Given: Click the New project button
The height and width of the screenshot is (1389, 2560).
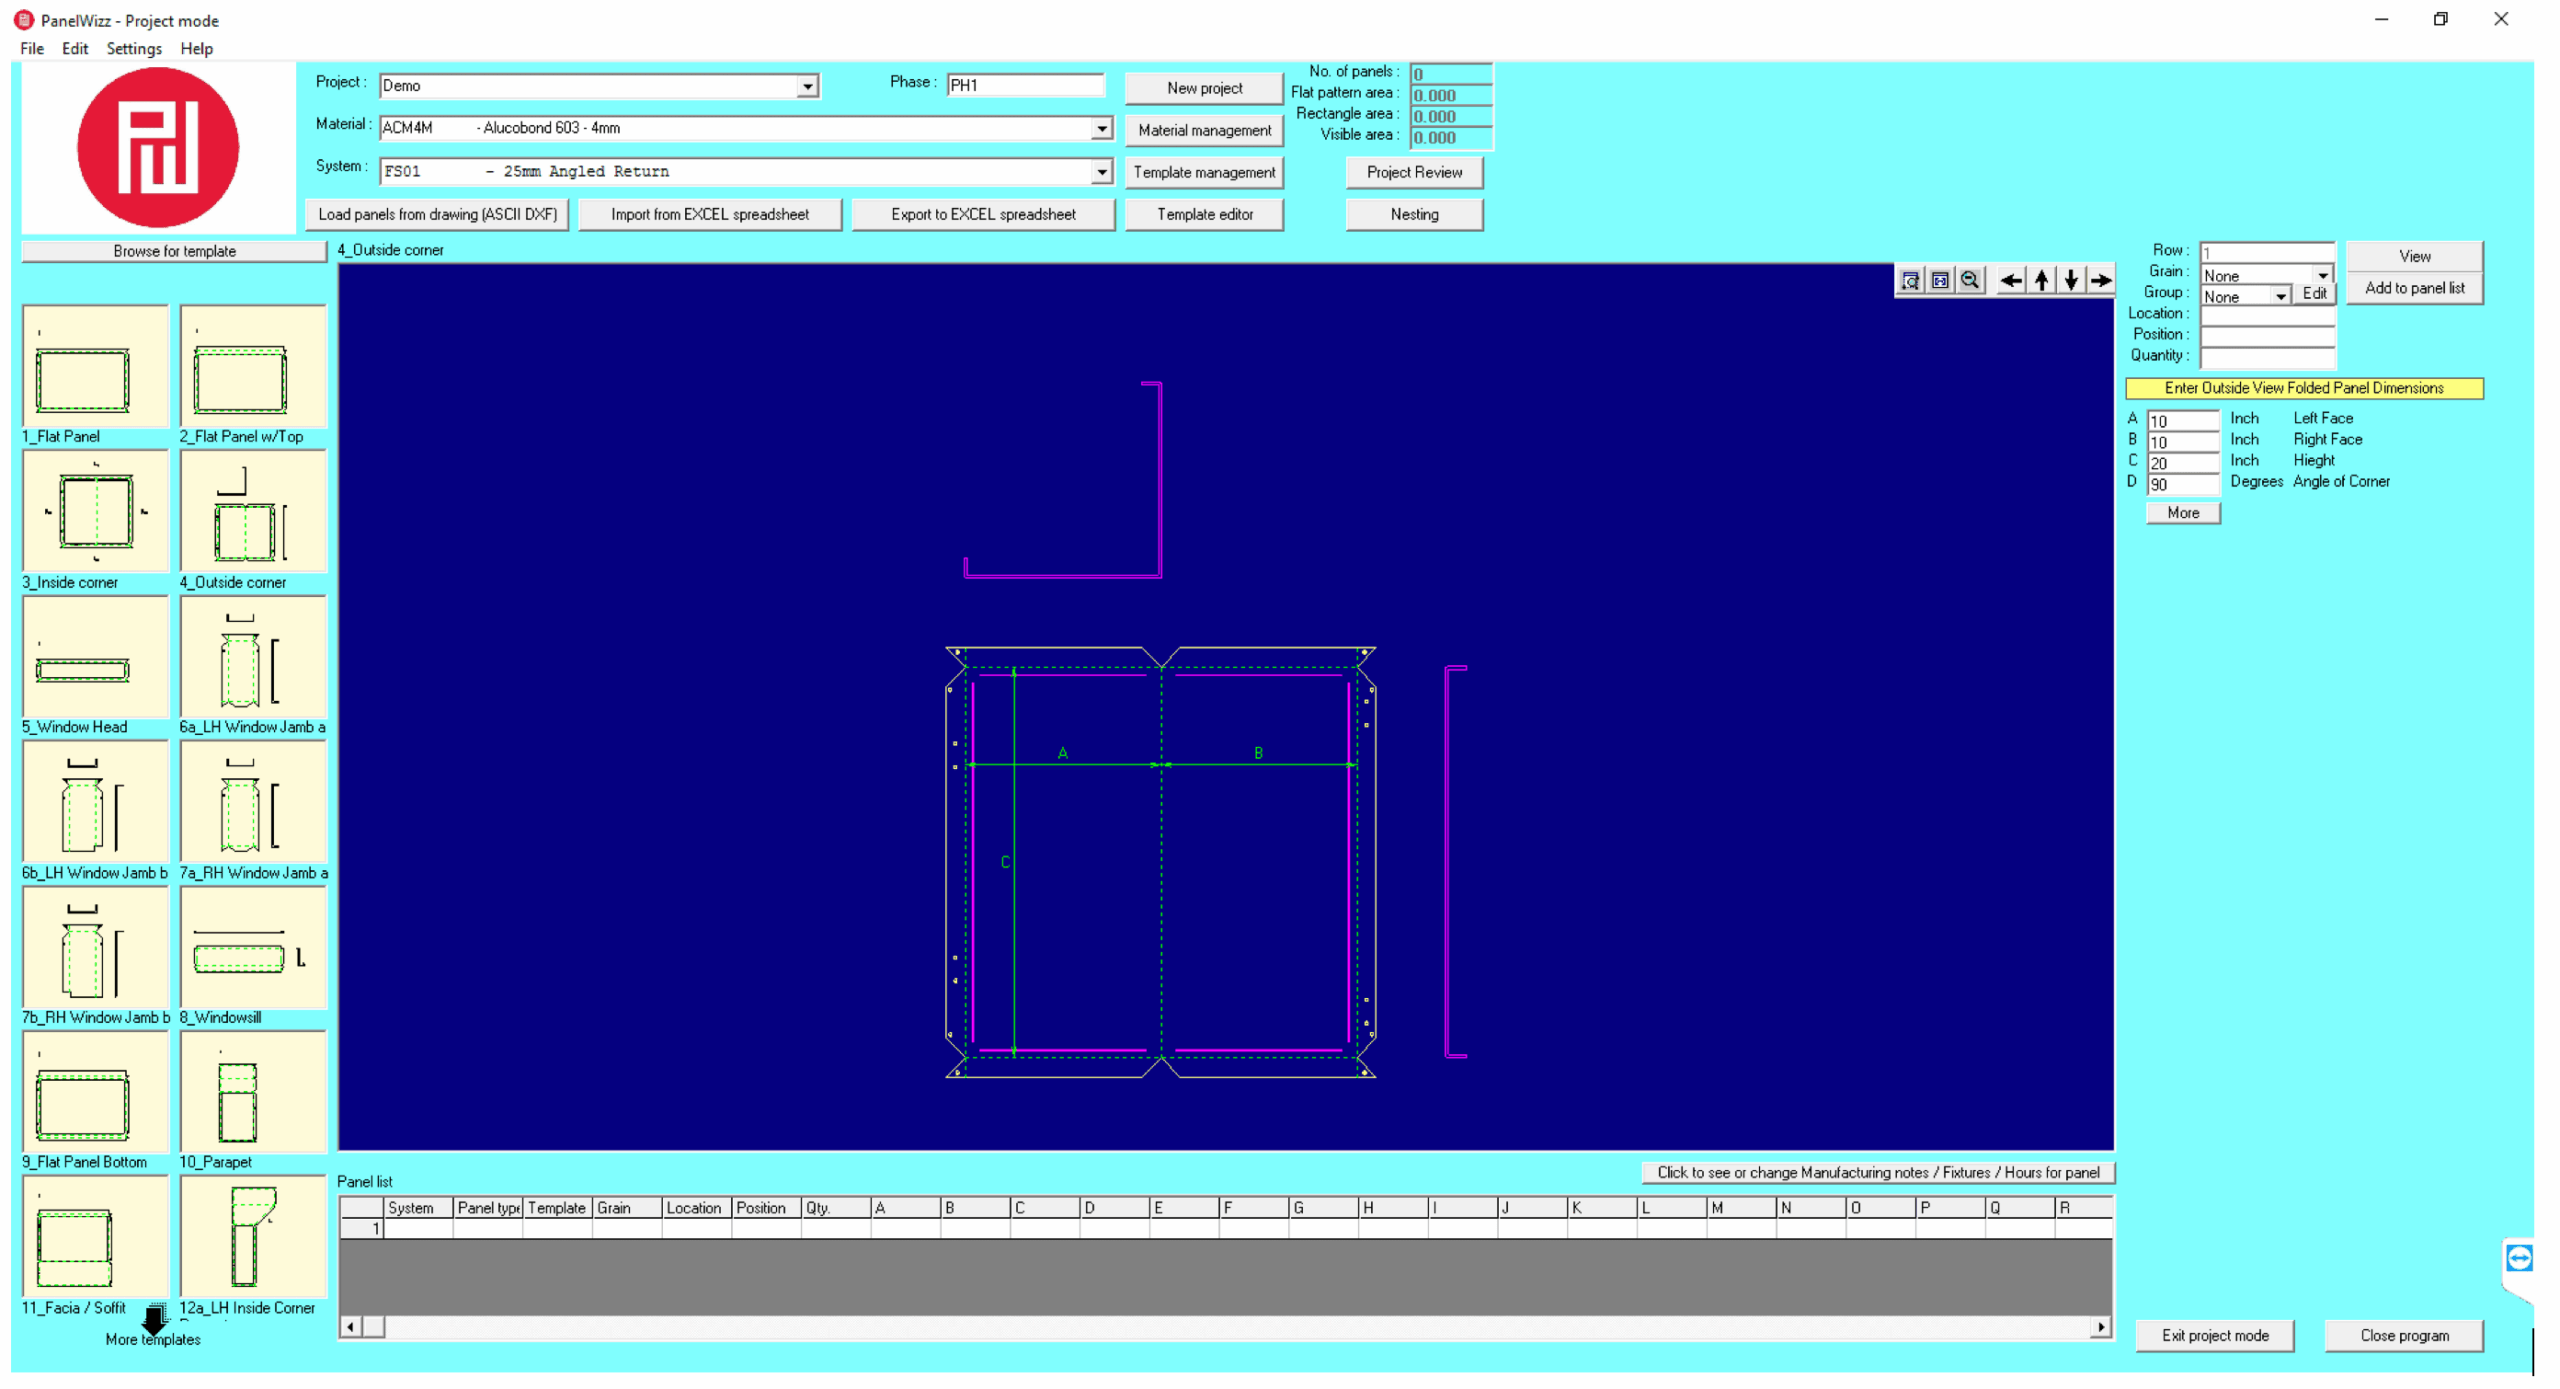Looking at the screenshot, I should pos(1204,88).
